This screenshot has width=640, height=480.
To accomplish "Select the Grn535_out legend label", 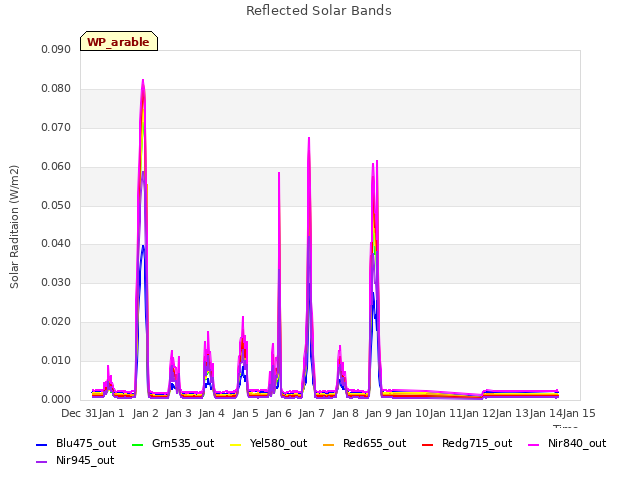I will (183, 443).
